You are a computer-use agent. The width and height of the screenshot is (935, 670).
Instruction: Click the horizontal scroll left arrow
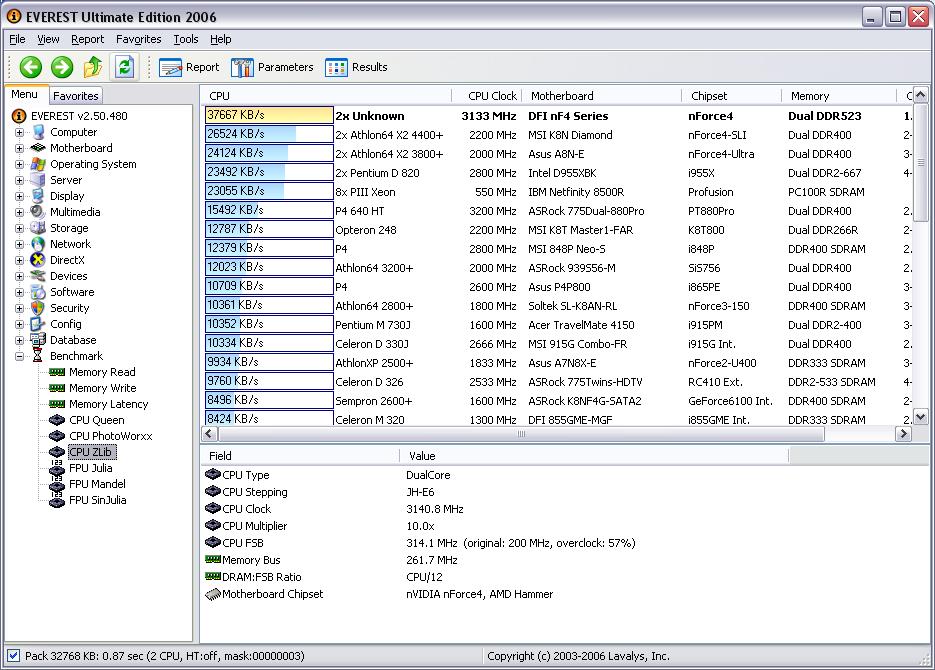point(209,434)
